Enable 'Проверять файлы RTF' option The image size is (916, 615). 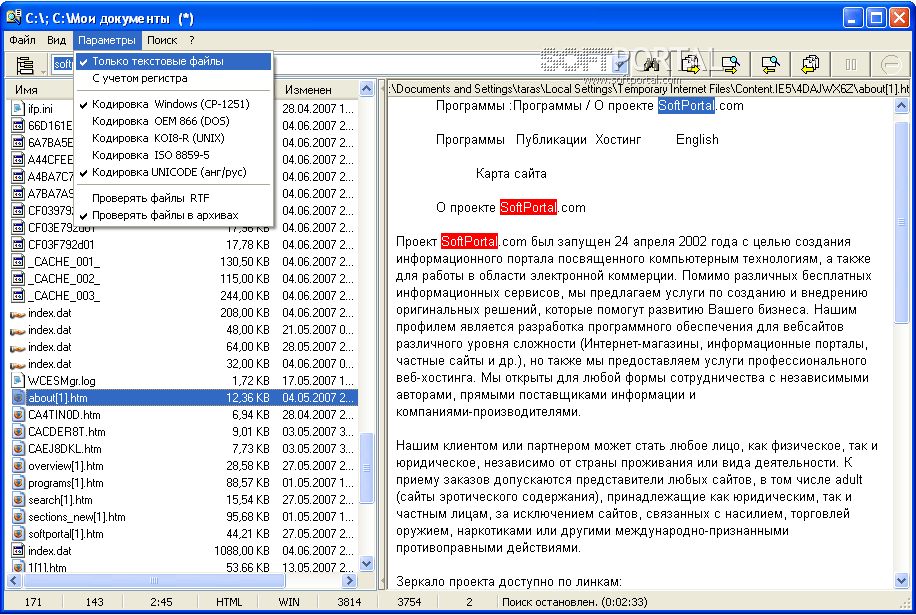click(174, 198)
